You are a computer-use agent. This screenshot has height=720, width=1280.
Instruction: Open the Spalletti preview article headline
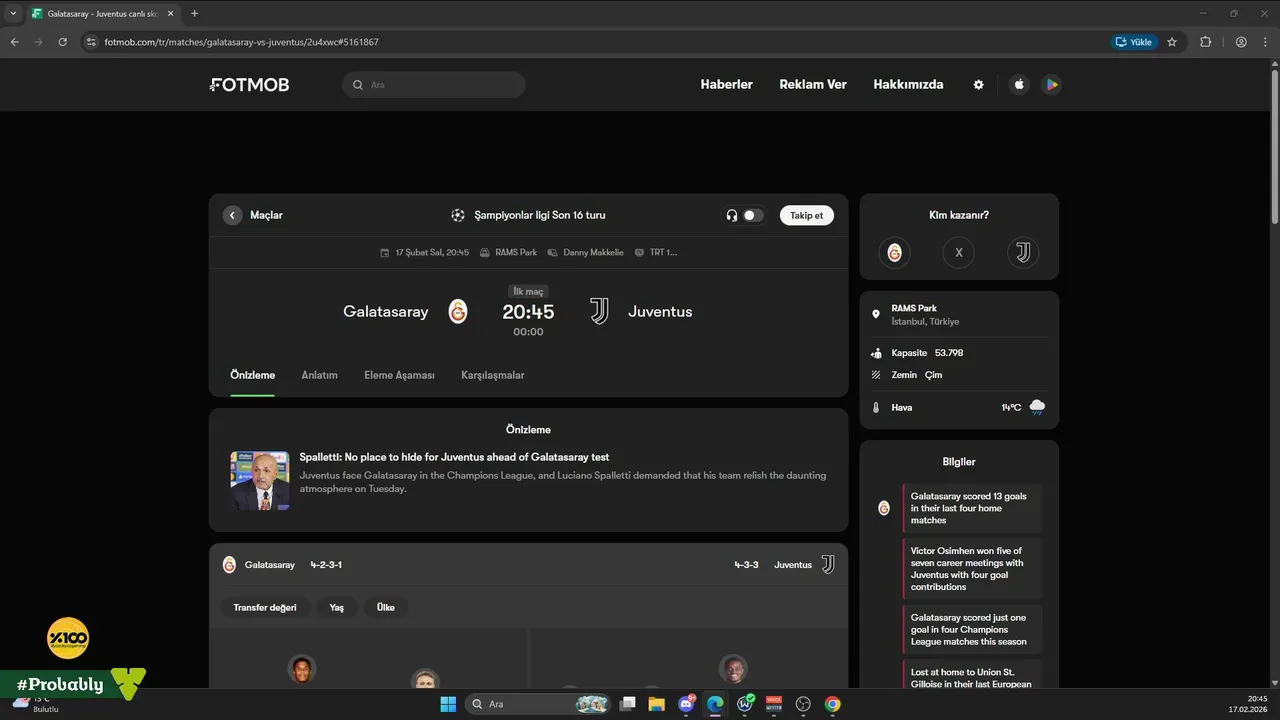point(455,457)
